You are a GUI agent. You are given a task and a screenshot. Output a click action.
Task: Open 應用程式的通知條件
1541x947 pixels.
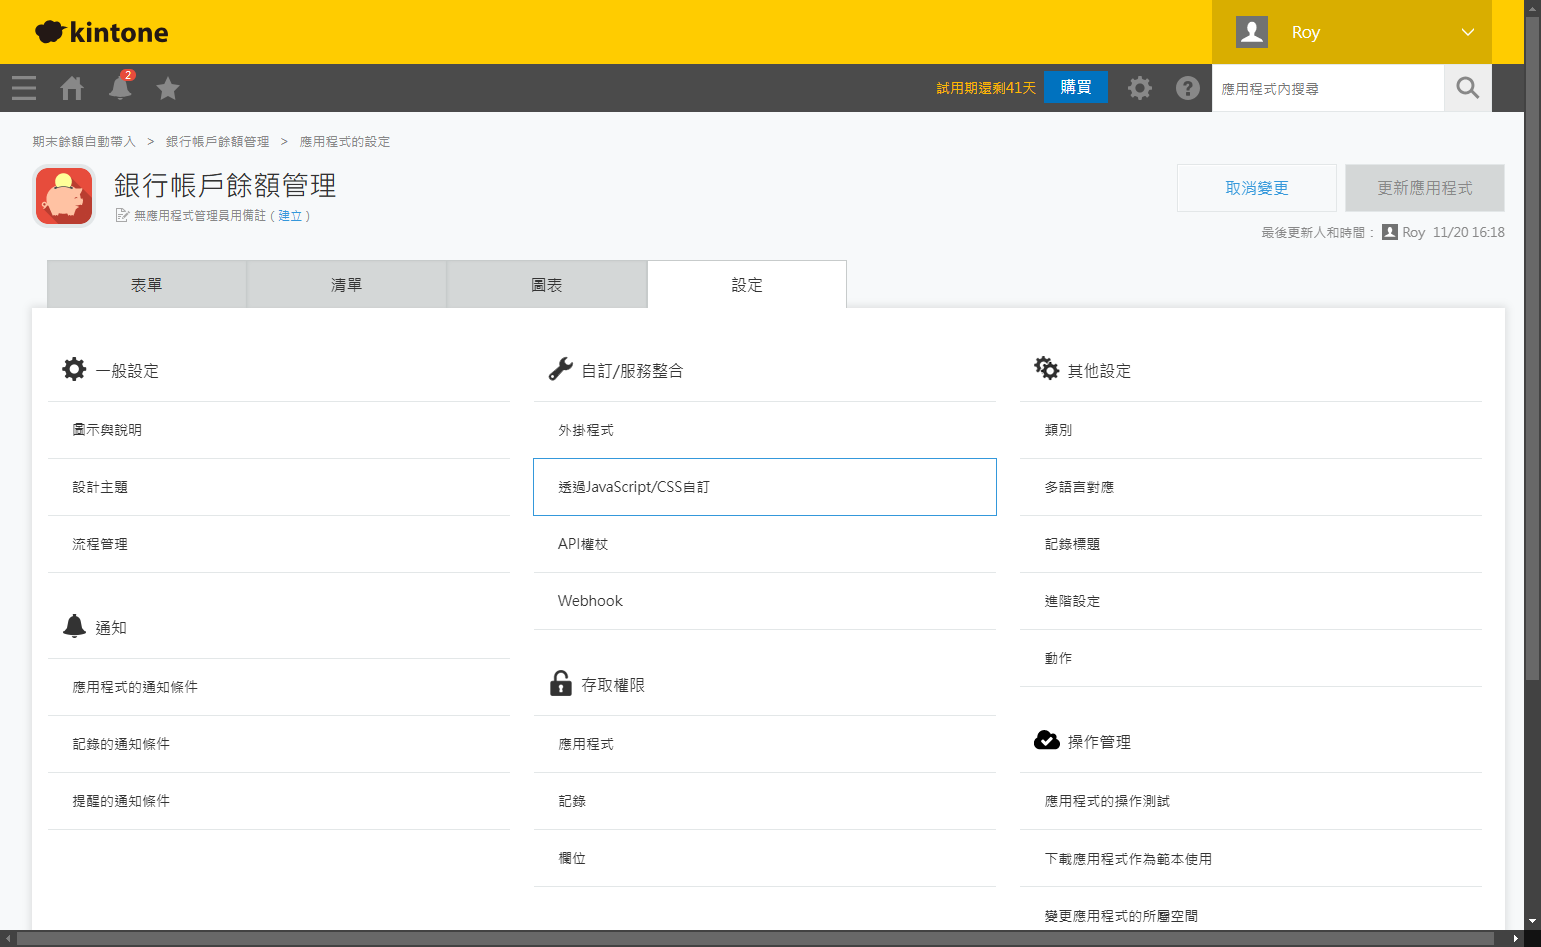point(279,687)
